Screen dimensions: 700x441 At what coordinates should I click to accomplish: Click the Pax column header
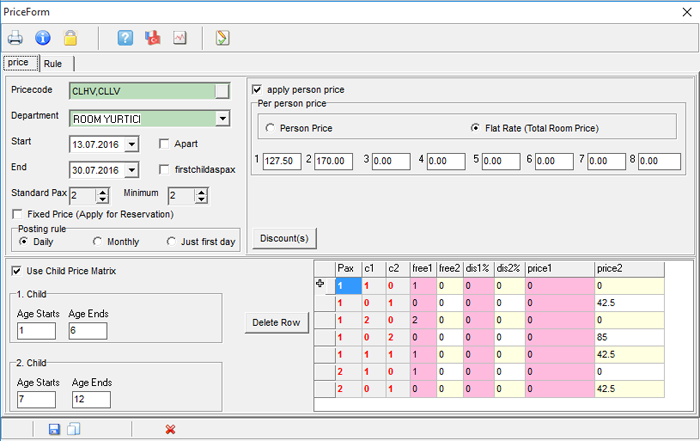coord(348,269)
